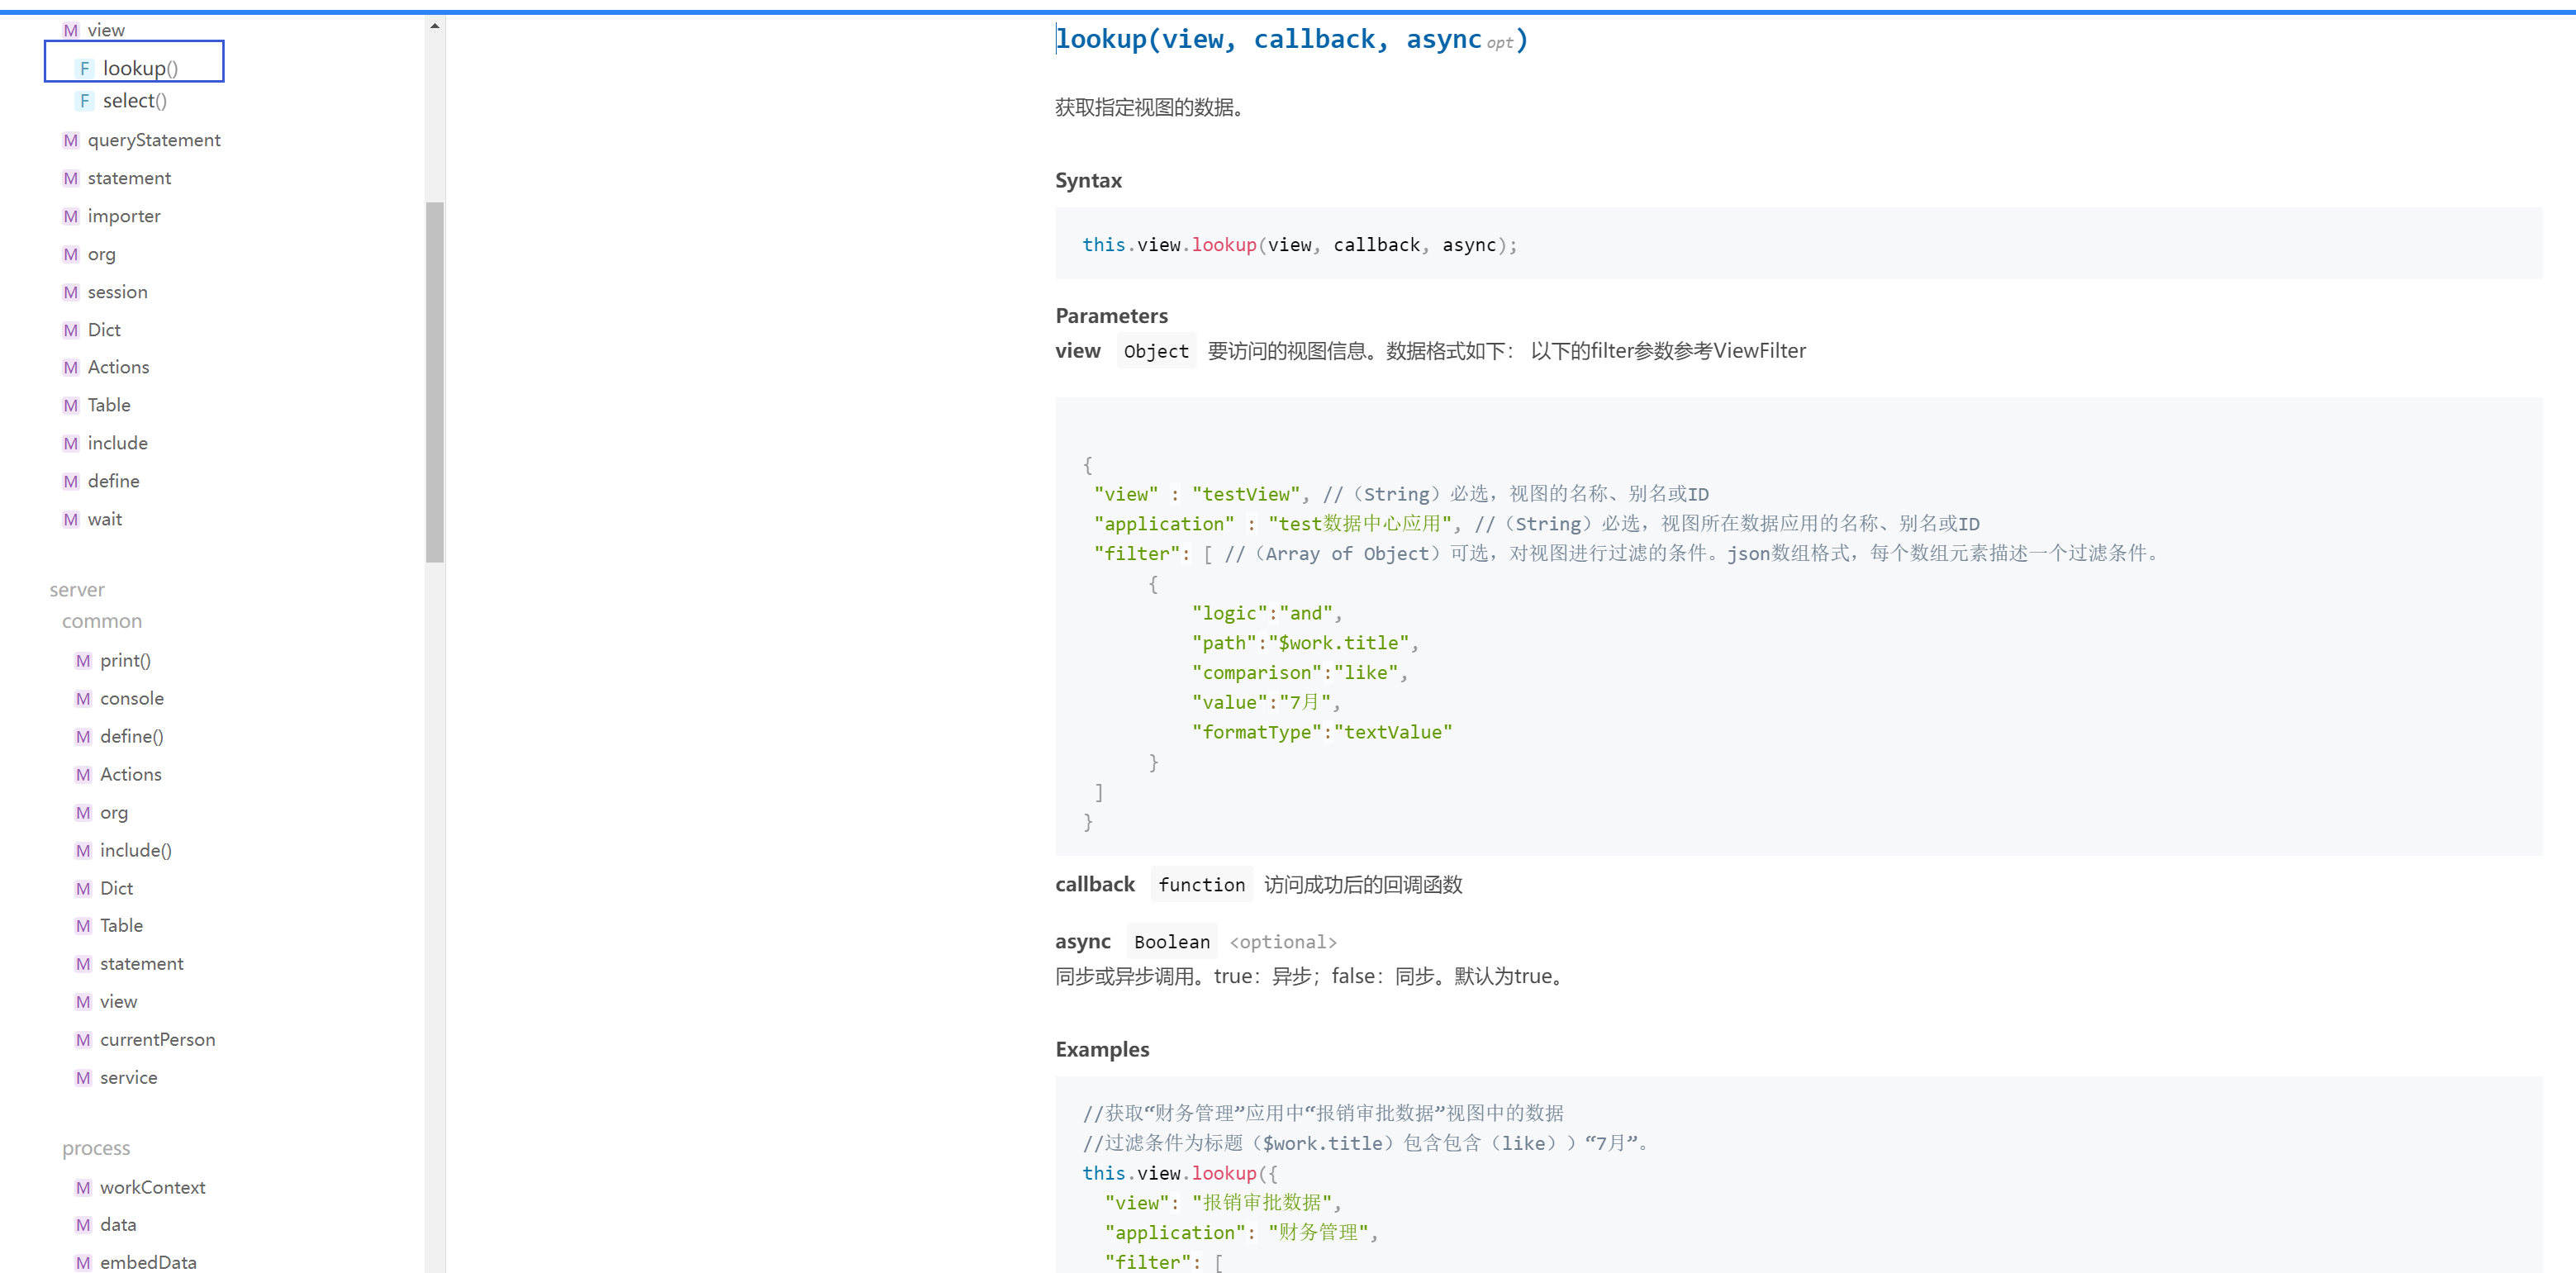This screenshot has width=2576, height=1273.
Task: Open the select() function entry
Action: (x=134, y=101)
